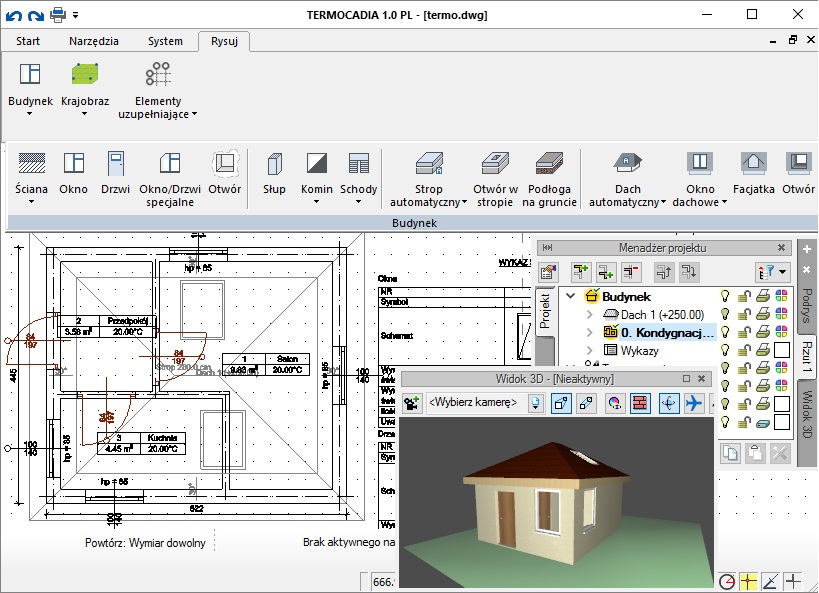This screenshot has height=593, width=819.
Task: Open the dropdown arrow under Komin
Action: [317, 202]
